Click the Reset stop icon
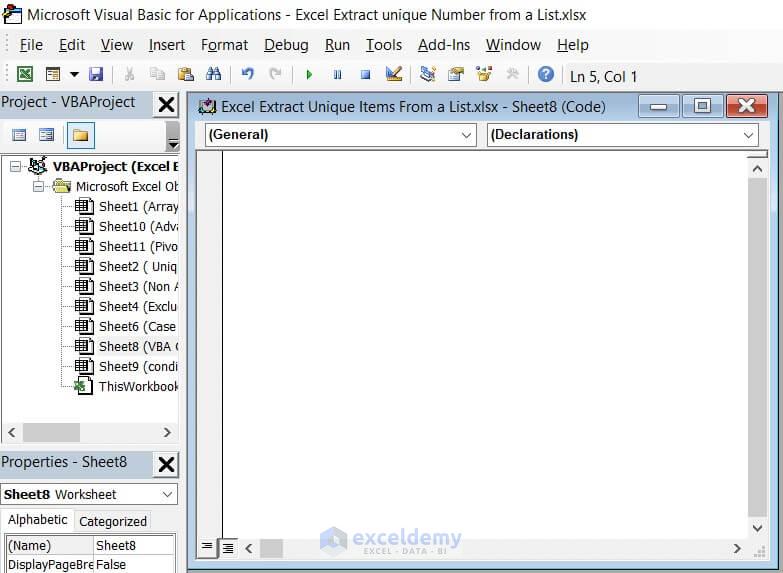This screenshot has height=573, width=783. tap(366, 75)
